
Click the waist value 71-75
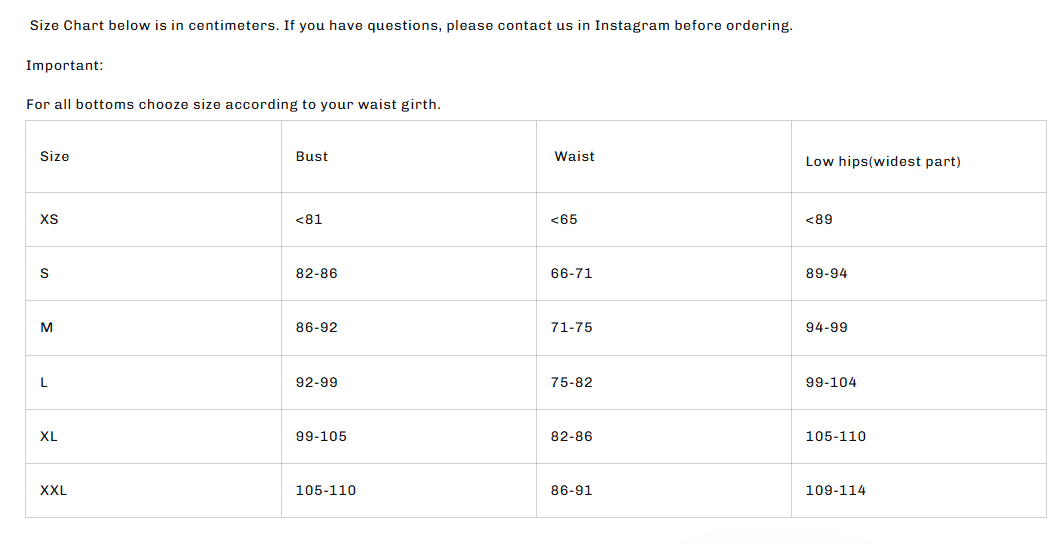571,328
